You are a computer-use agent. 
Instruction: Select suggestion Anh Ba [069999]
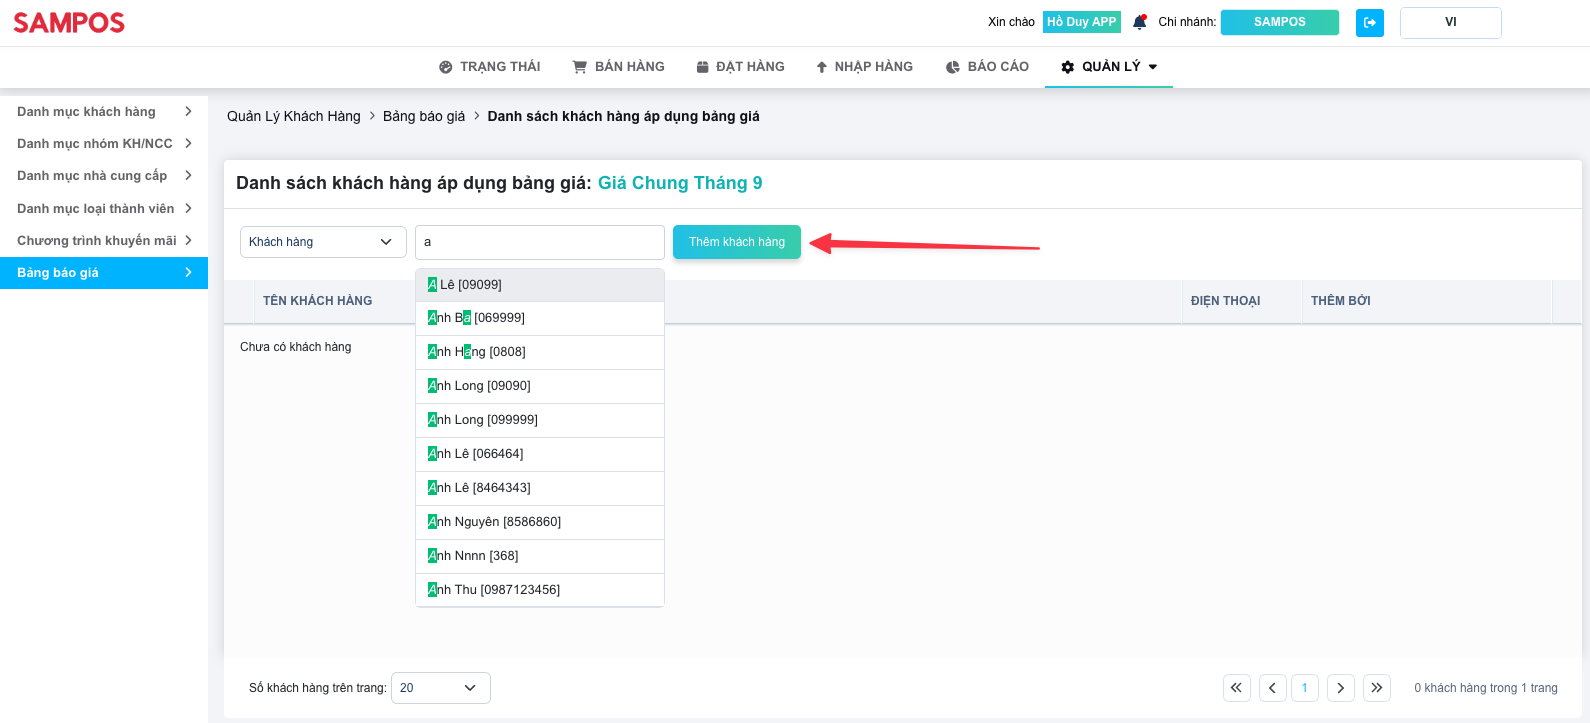(x=540, y=318)
